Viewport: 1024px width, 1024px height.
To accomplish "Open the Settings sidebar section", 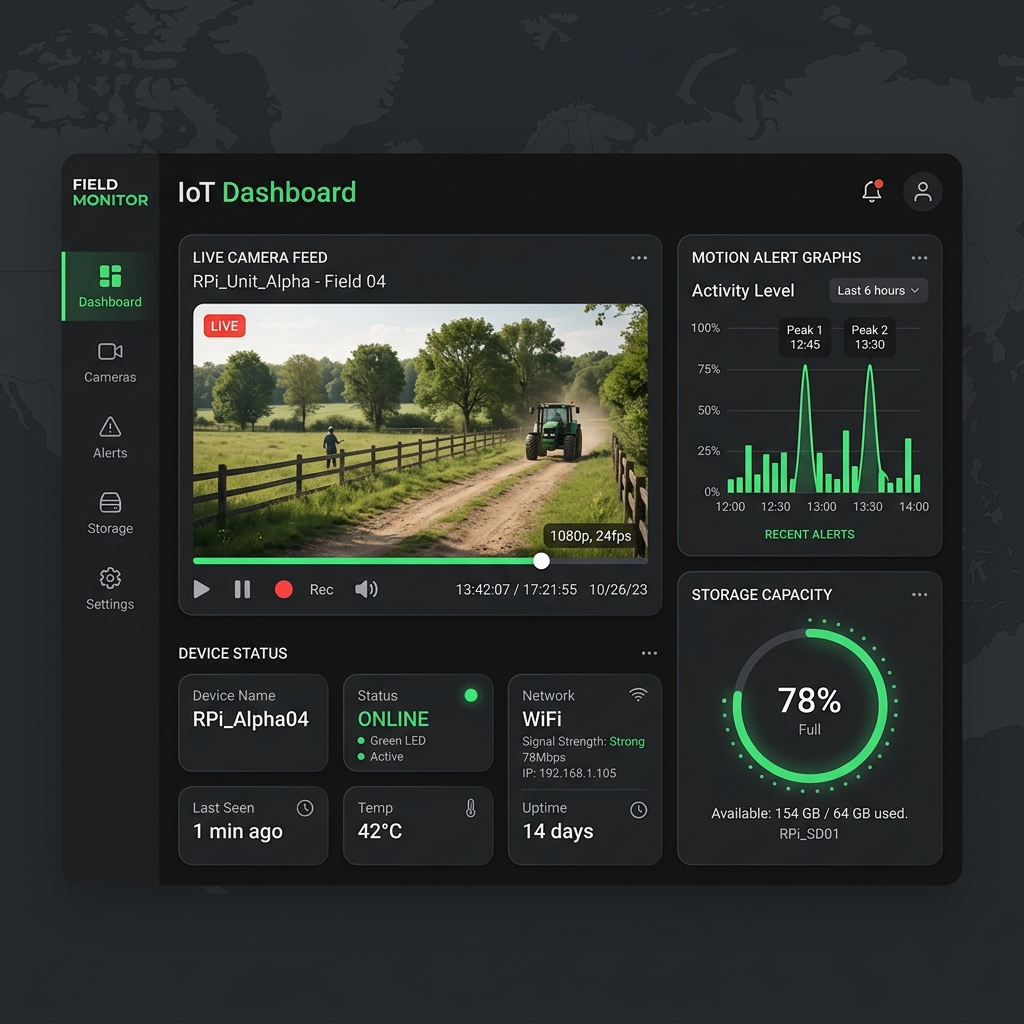I will (x=110, y=589).
